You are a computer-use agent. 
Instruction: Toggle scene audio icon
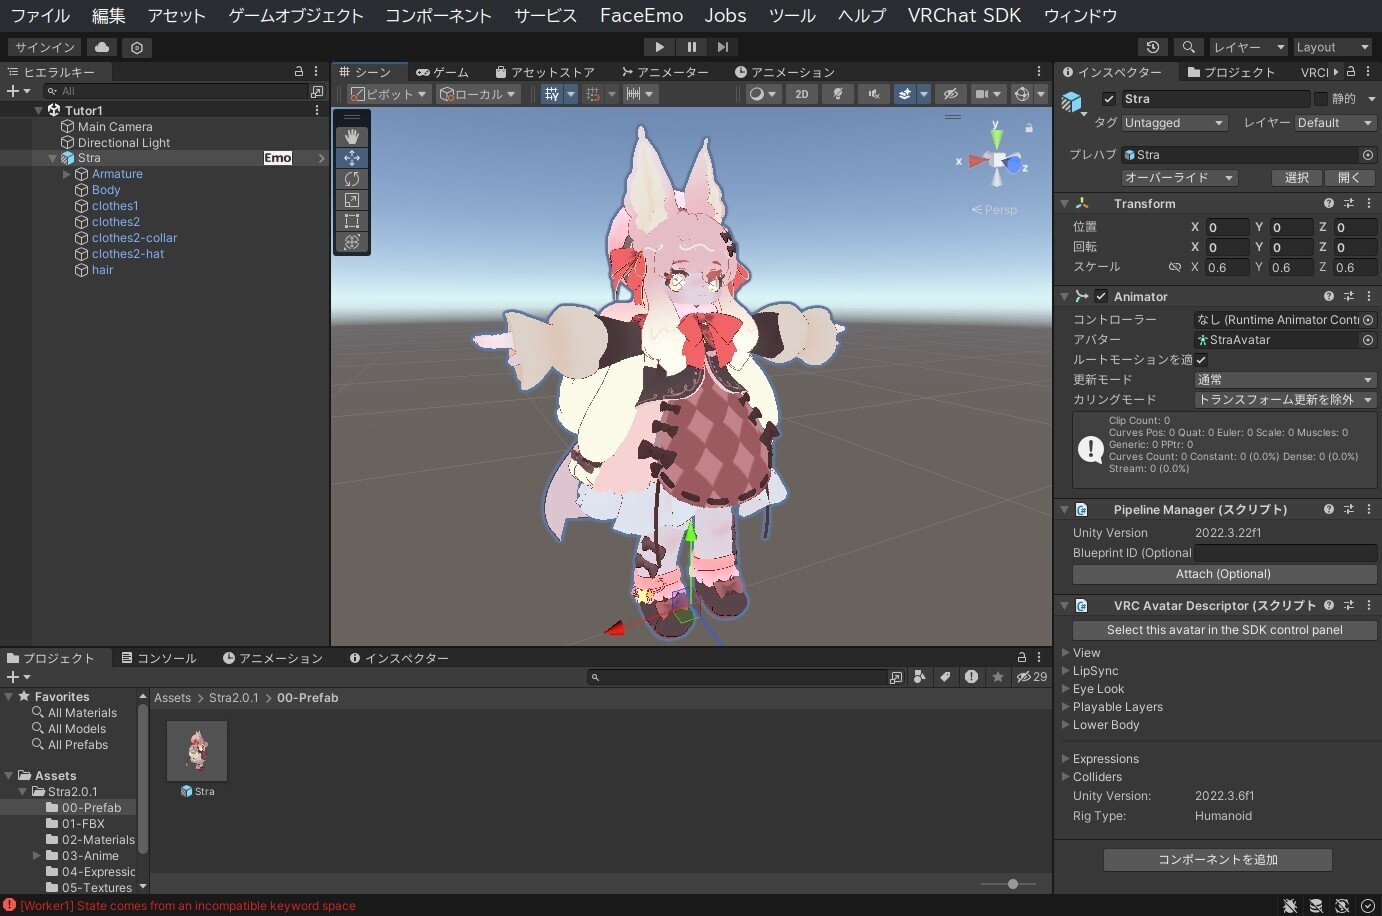tap(873, 94)
